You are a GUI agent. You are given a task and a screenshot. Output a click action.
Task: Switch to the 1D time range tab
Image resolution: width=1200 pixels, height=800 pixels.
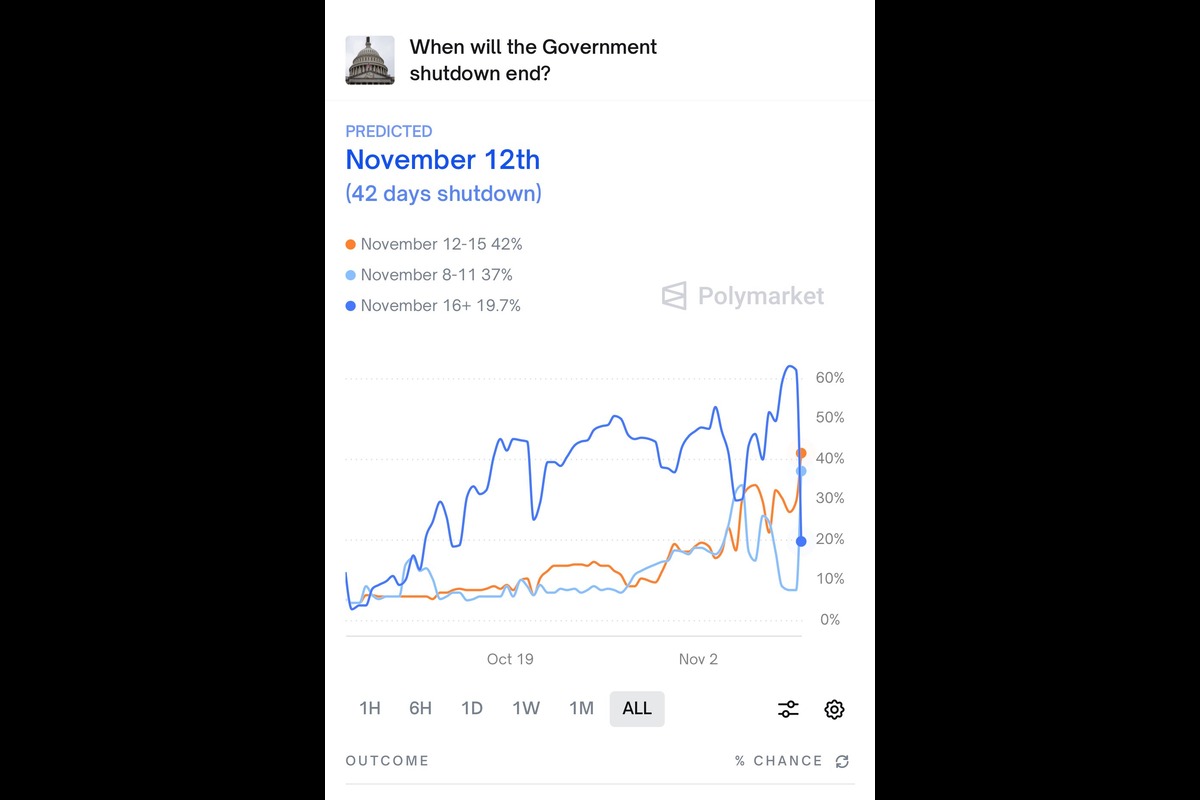point(471,708)
